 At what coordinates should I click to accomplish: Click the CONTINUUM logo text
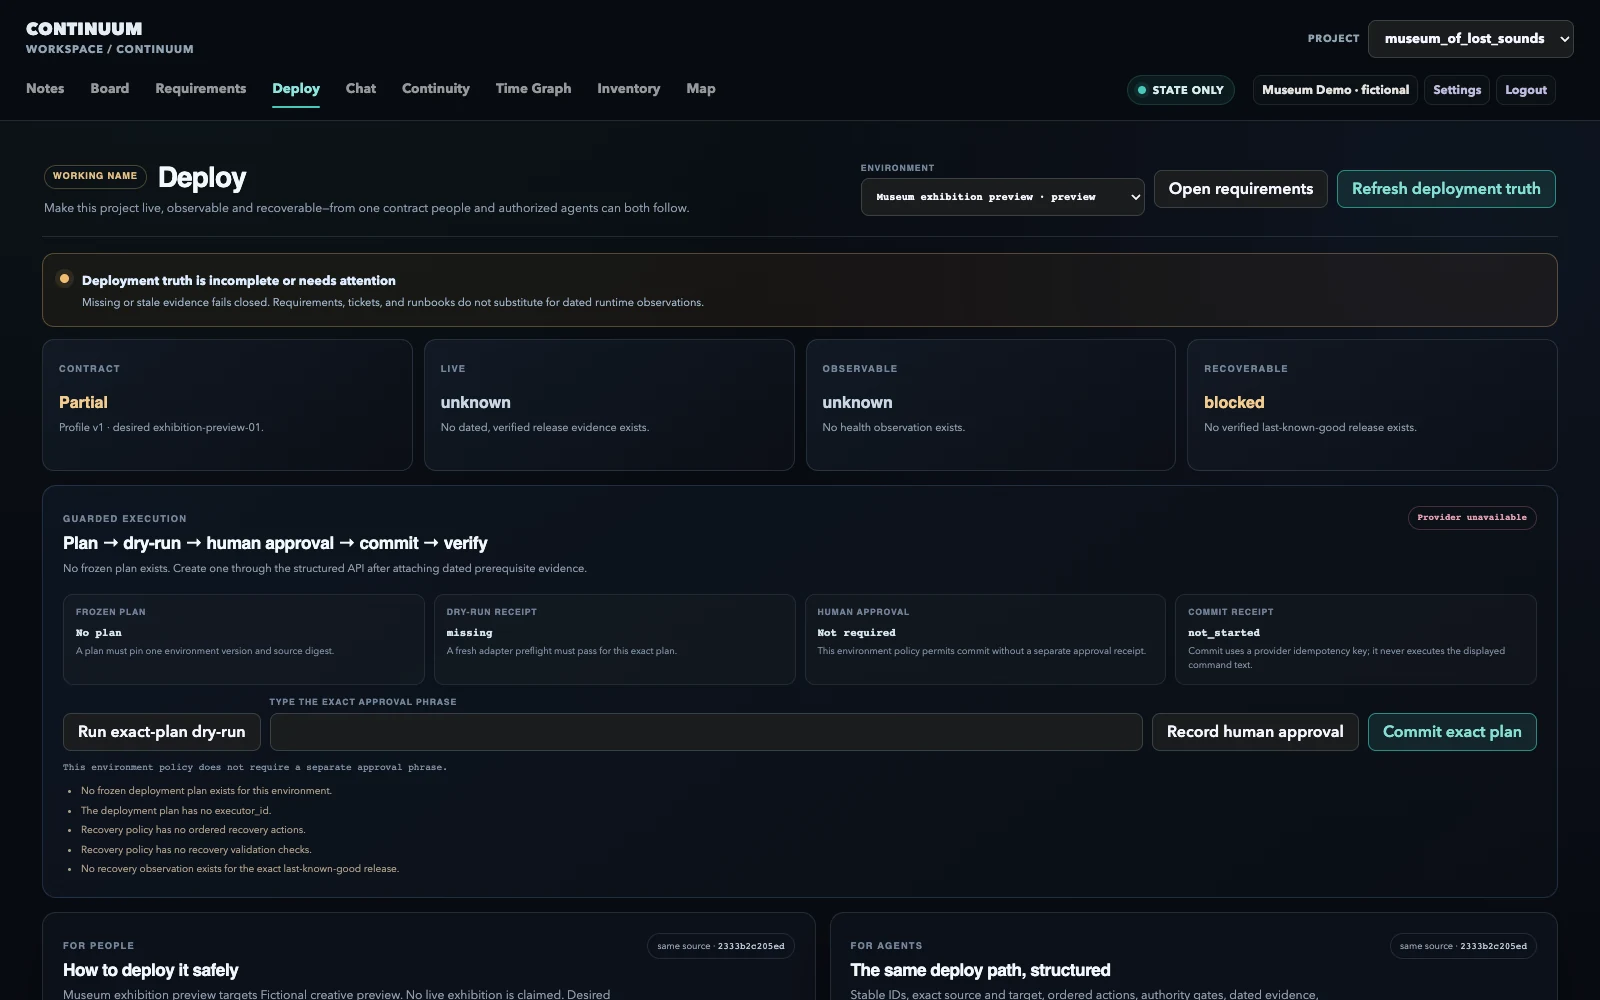pyautogui.click(x=84, y=29)
